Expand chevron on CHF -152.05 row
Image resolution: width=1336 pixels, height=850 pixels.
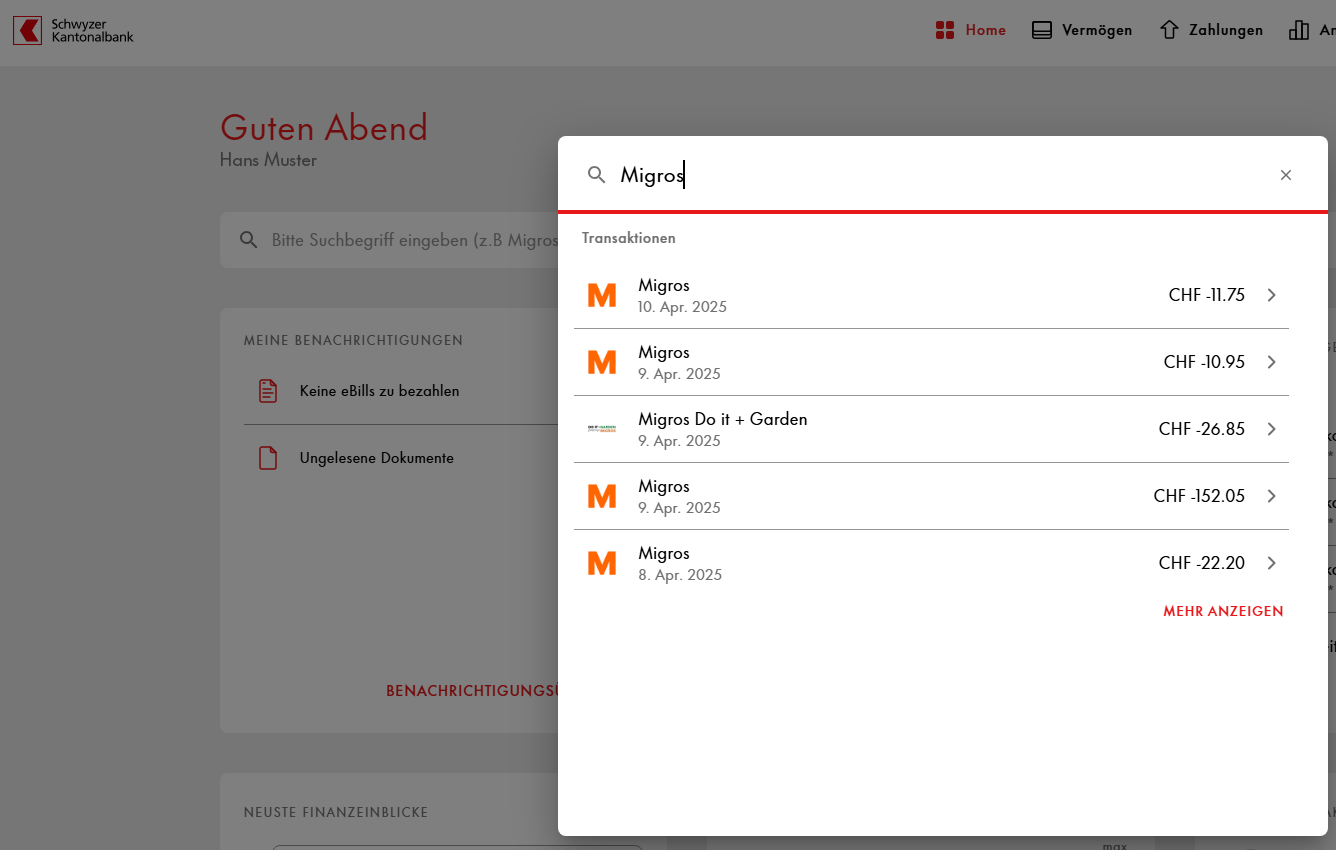(x=1272, y=496)
